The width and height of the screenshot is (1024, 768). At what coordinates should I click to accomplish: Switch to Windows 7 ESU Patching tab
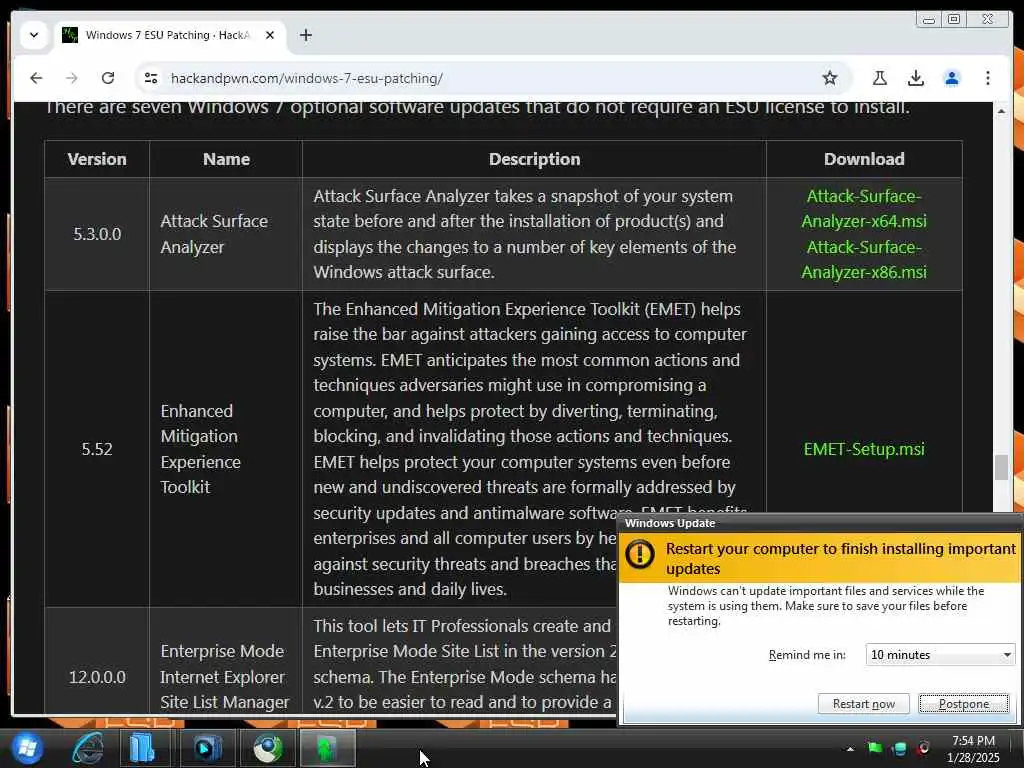[168, 35]
